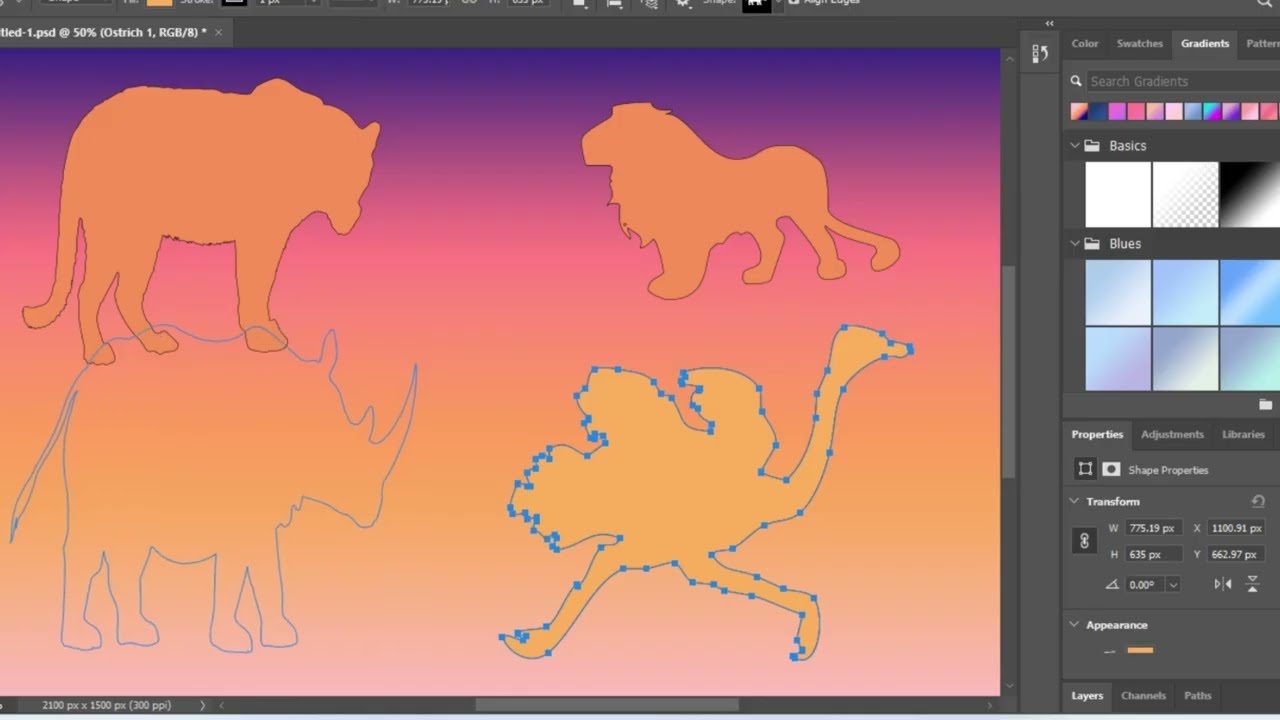Screen dimensions: 1280x720
Task: Collapse the Blues gradient group
Action: click(x=1075, y=244)
